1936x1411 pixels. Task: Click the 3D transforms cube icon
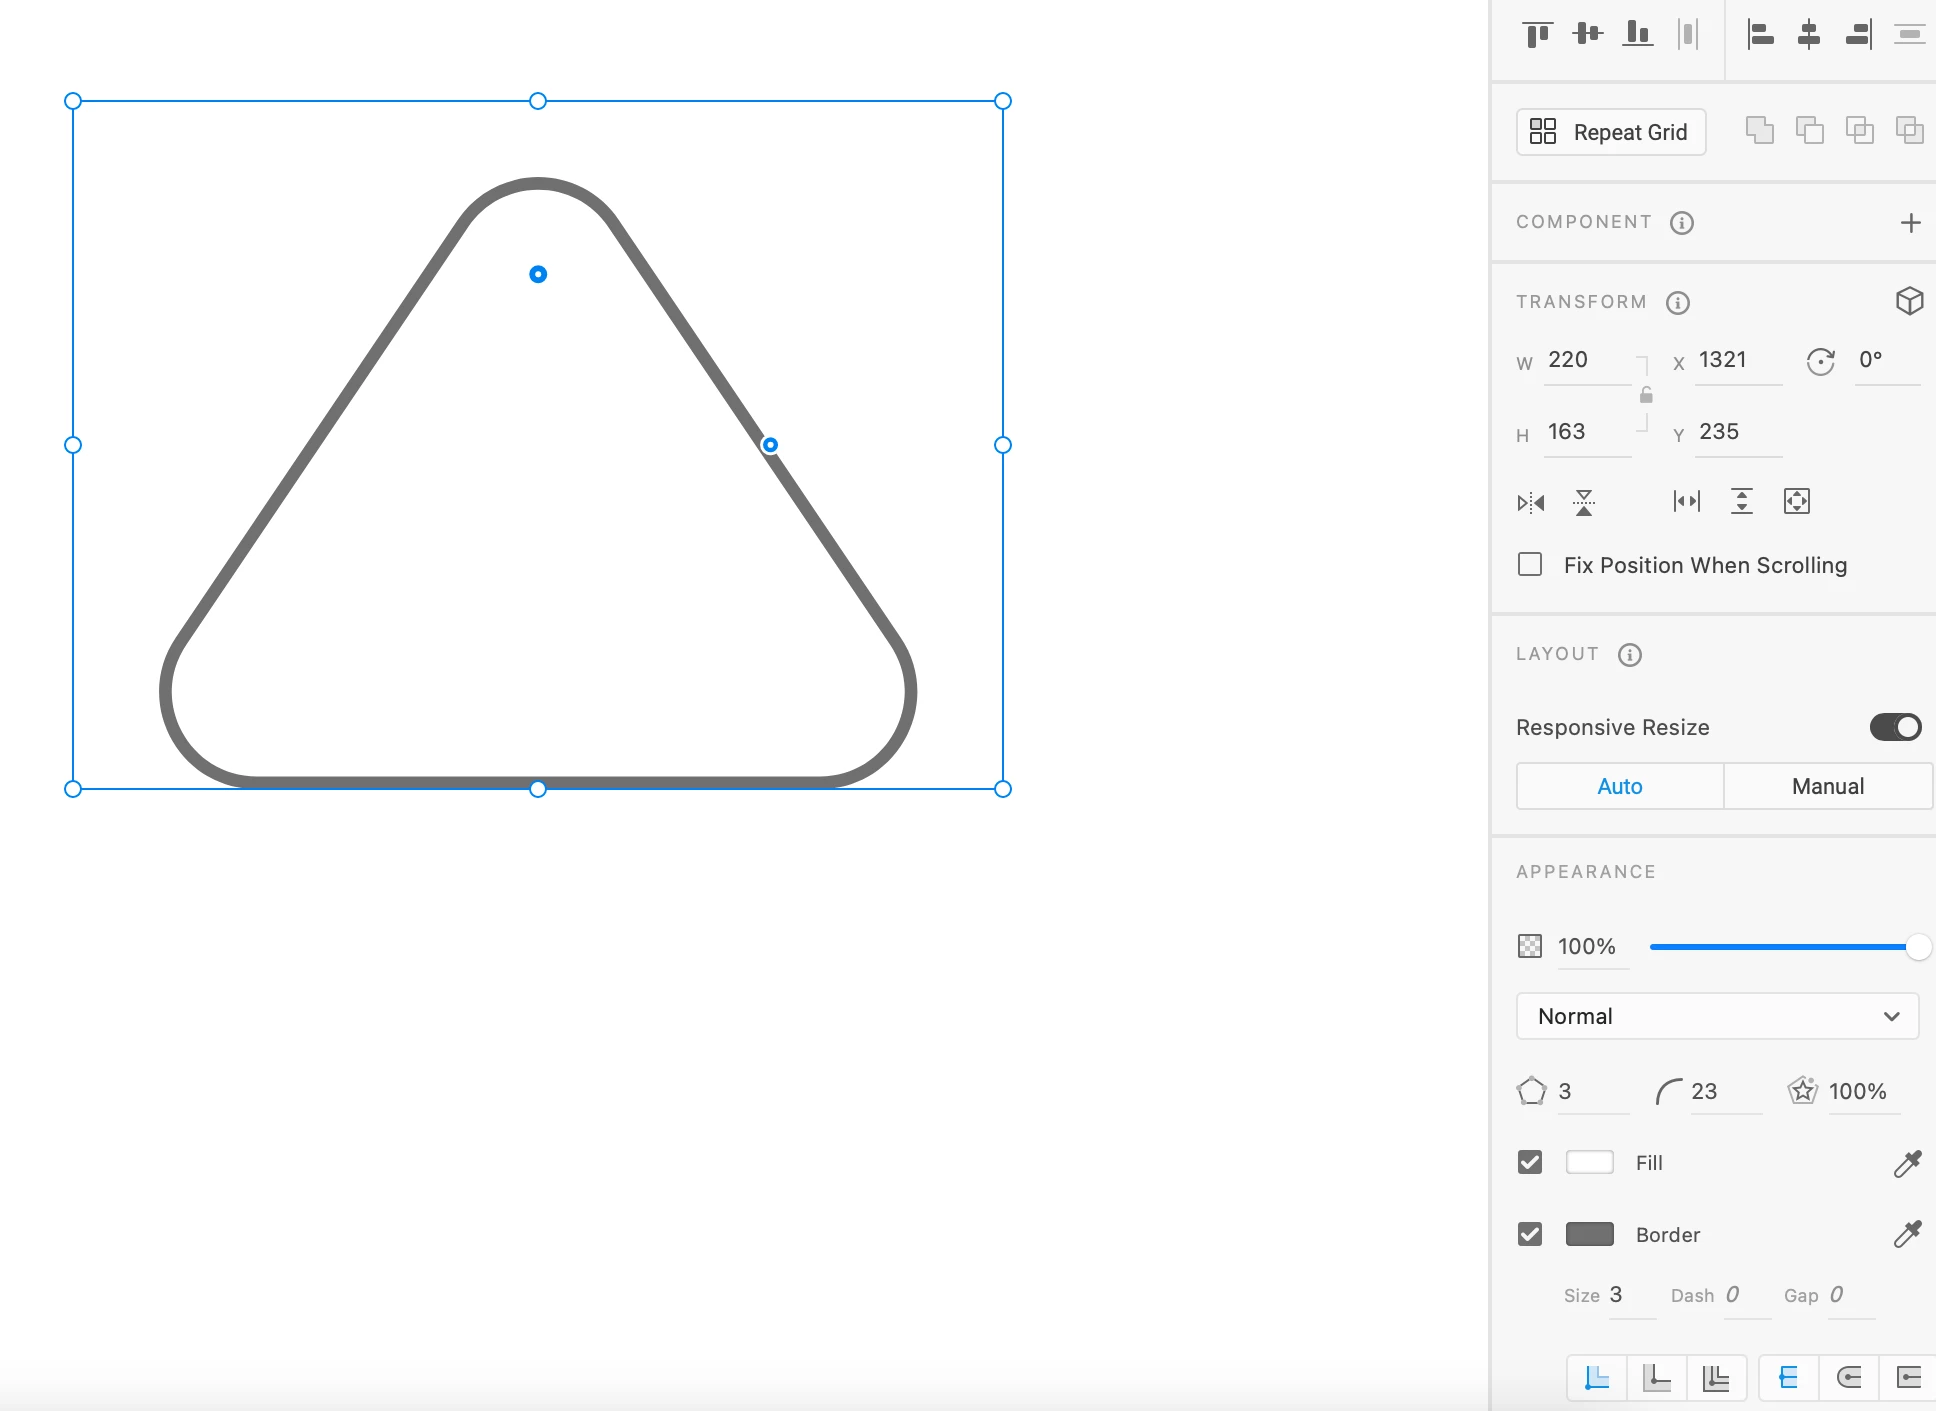[x=1909, y=301]
